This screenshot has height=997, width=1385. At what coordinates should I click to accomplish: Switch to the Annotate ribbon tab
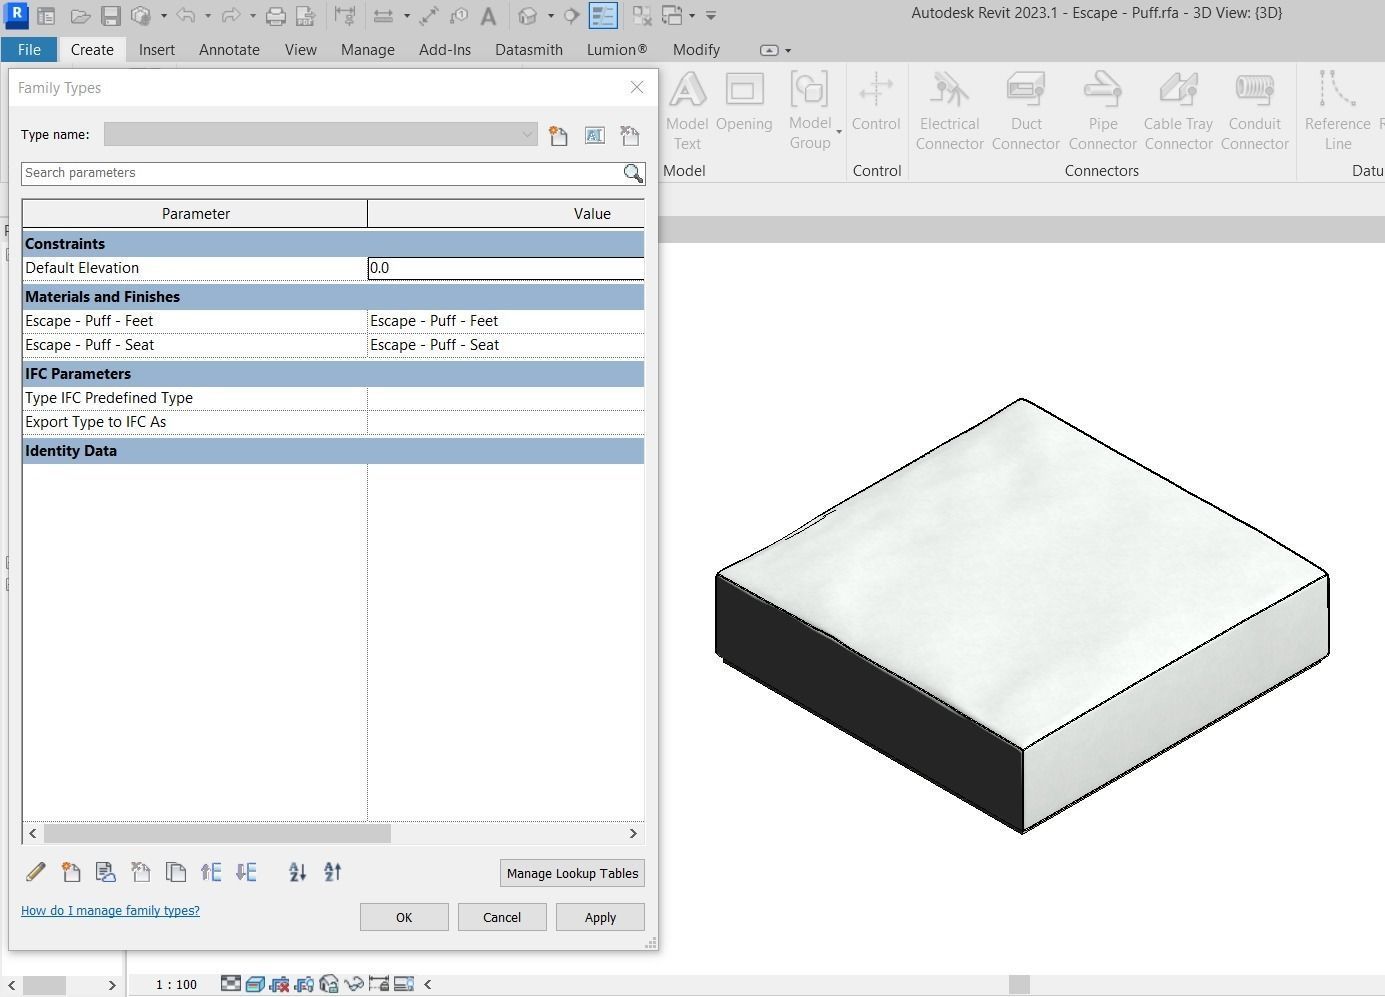coord(229,50)
